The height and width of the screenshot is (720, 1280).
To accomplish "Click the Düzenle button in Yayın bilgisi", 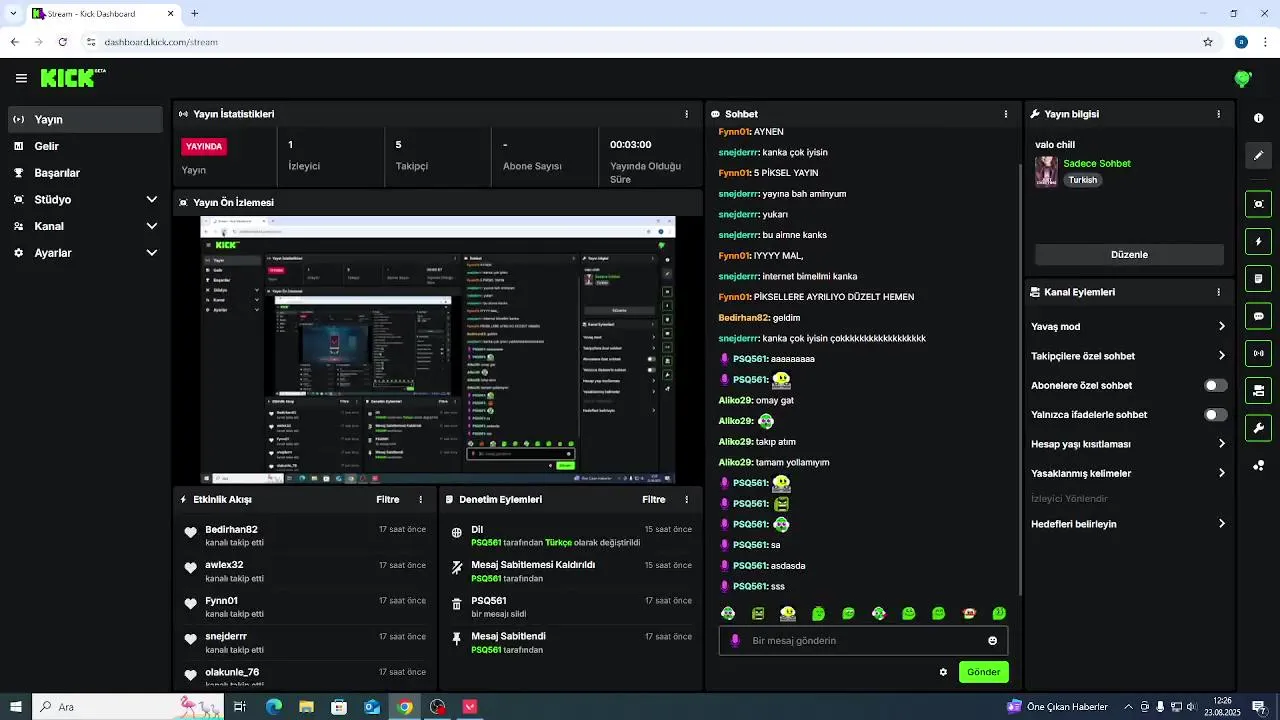I will pyautogui.click(x=1129, y=254).
